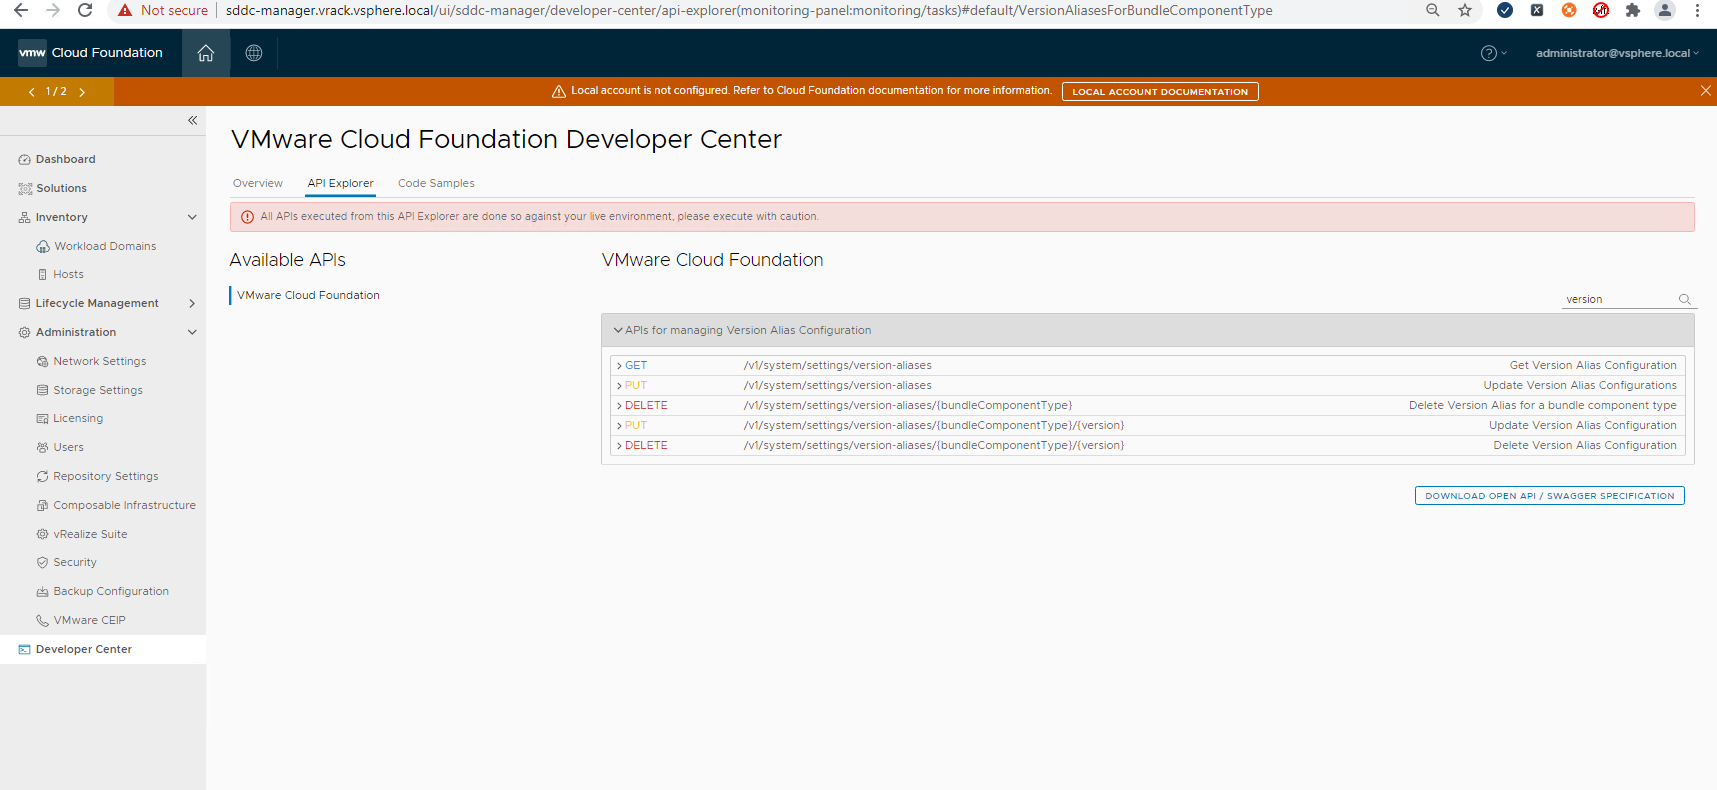This screenshot has height=790, width=1717.
Task: Open Security settings
Action: click(75, 562)
